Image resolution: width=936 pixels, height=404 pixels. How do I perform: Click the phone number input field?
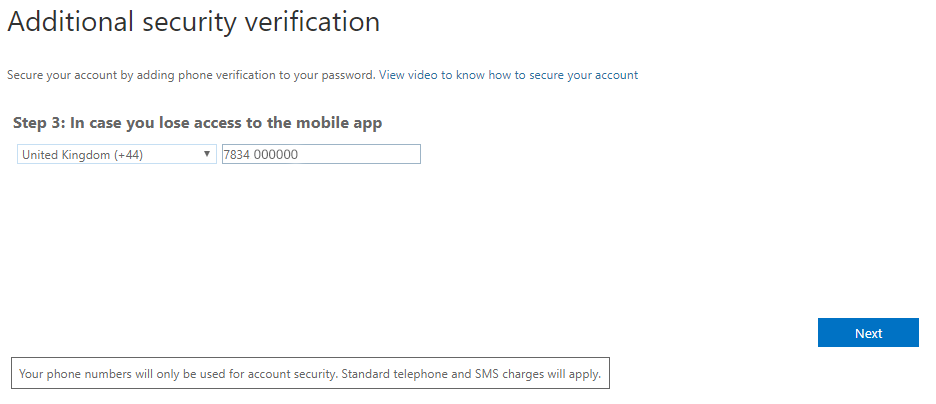(320, 154)
